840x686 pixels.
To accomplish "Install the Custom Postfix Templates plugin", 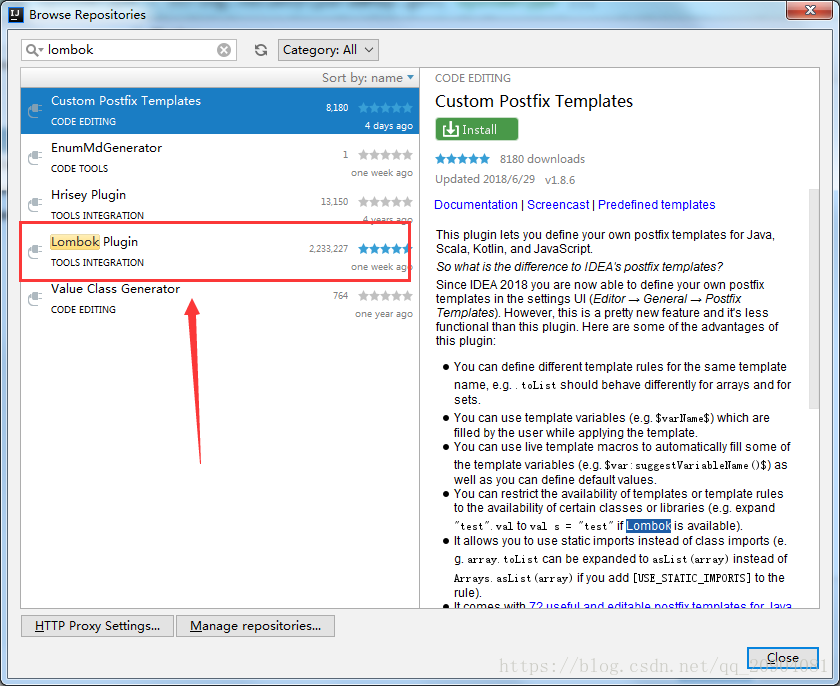I will [x=477, y=129].
